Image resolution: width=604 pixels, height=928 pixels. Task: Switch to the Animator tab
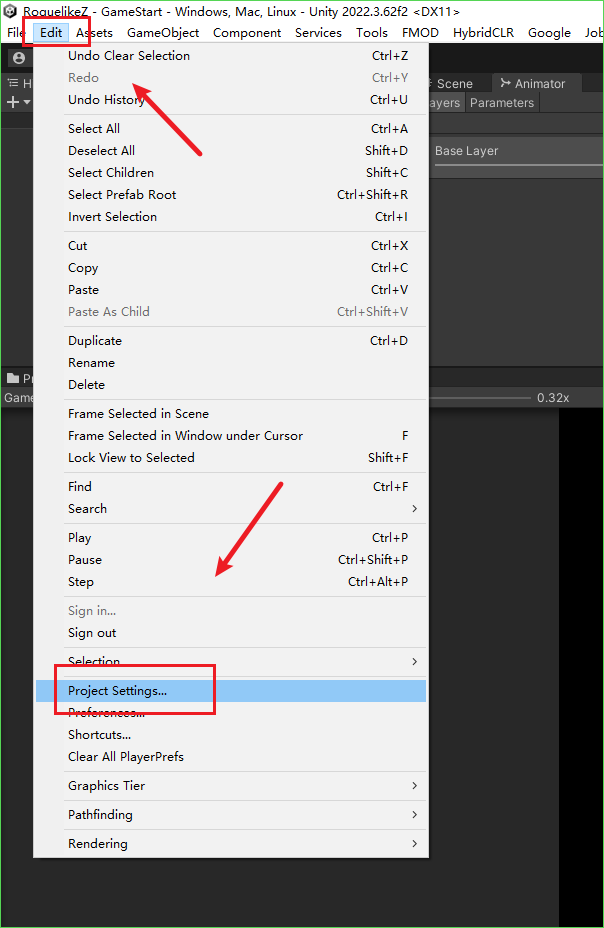532,84
